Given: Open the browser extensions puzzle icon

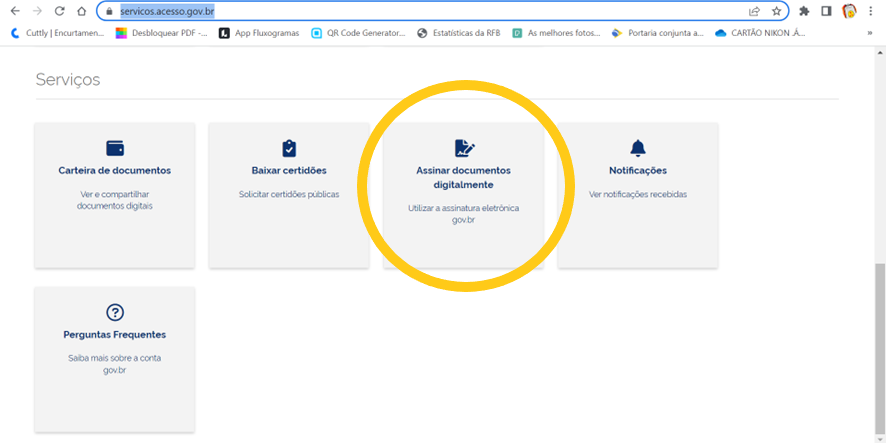Looking at the screenshot, I should 804,11.
